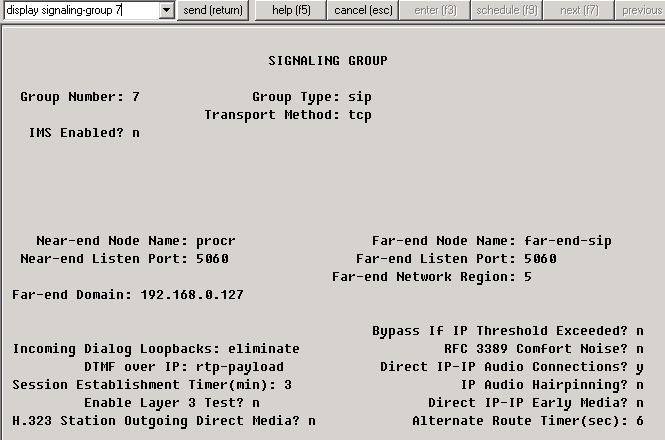
Task: Click the schedule (f9) button
Action: click(507, 10)
